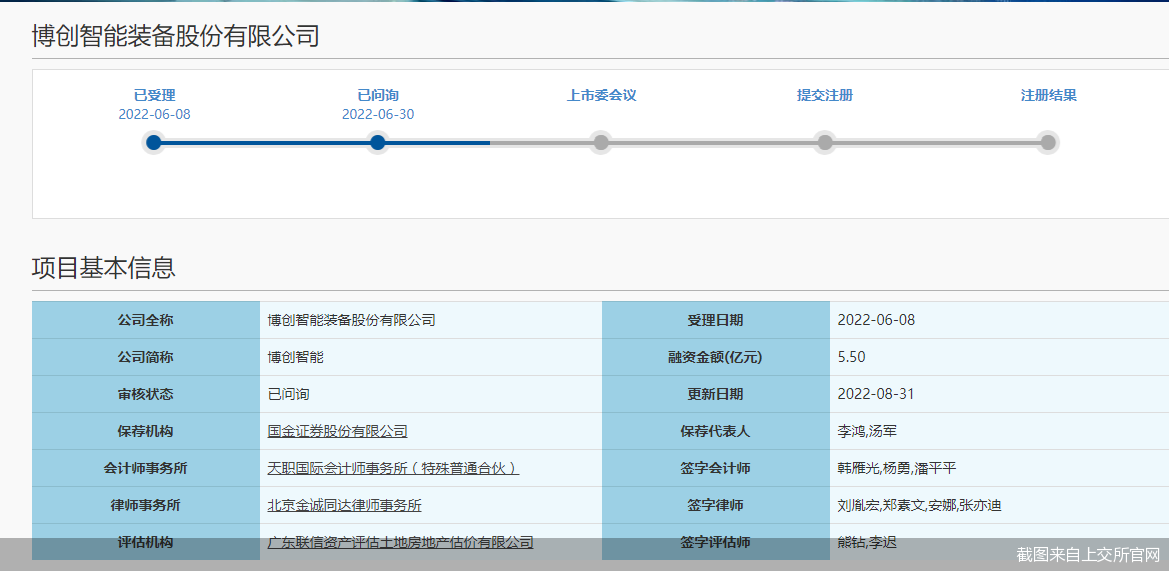Click the 提交注册 stage circle on the timeline
Screen dimensions: 1169x571
[825, 142]
